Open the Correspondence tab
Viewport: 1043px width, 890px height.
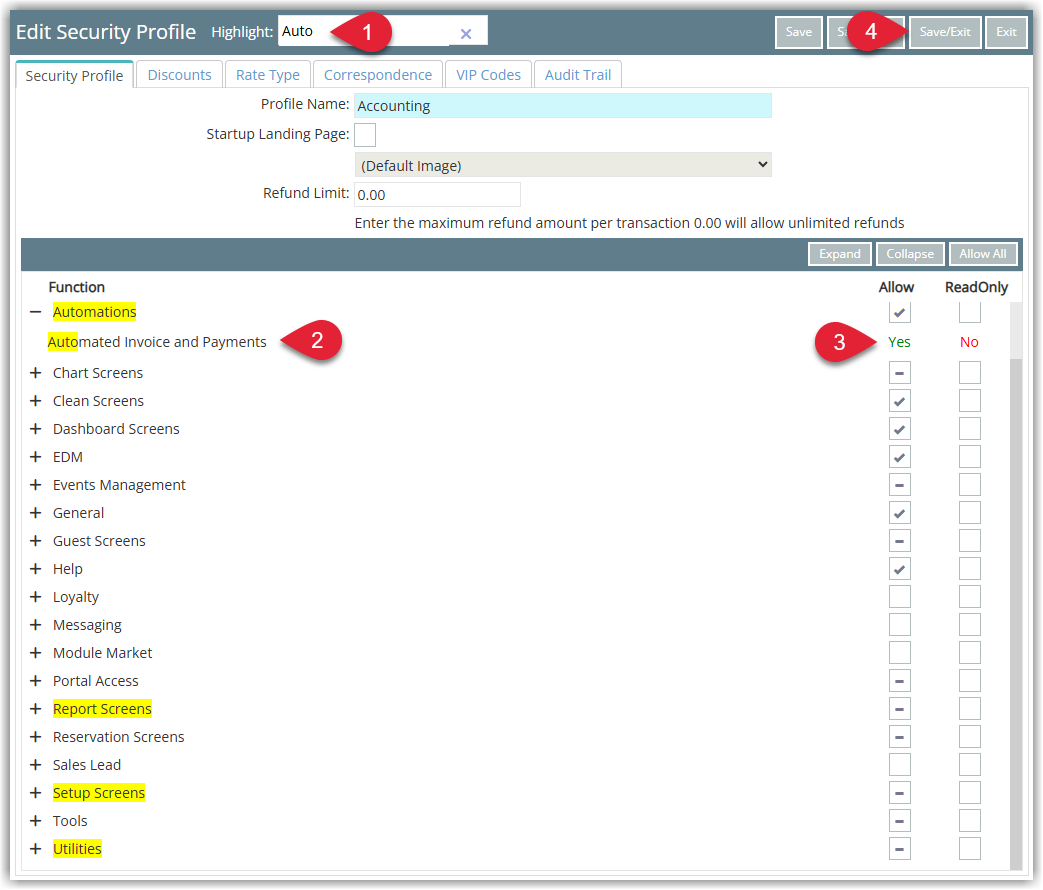click(378, 75)
